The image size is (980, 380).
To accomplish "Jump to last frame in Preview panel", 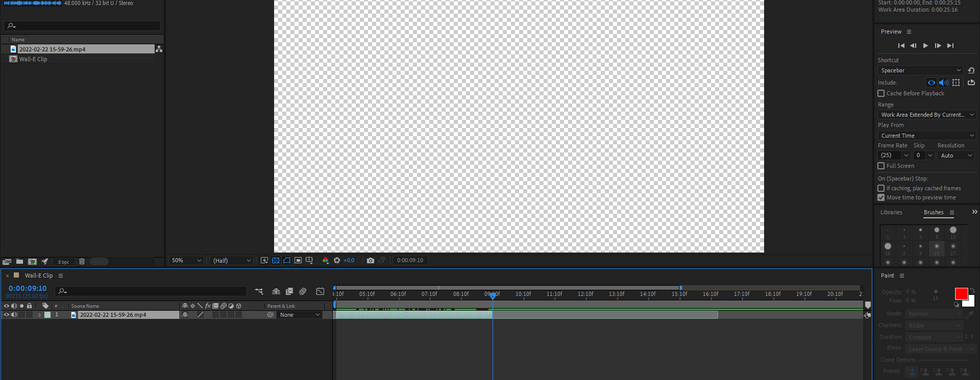I will click(950, 46).
